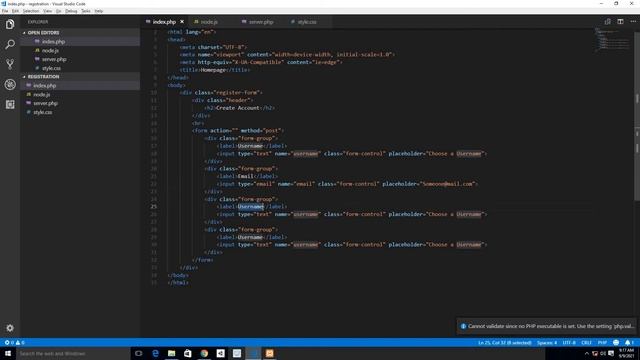Open Task View on the taskbar
This screenshot has width=640, height=360.
139,353
